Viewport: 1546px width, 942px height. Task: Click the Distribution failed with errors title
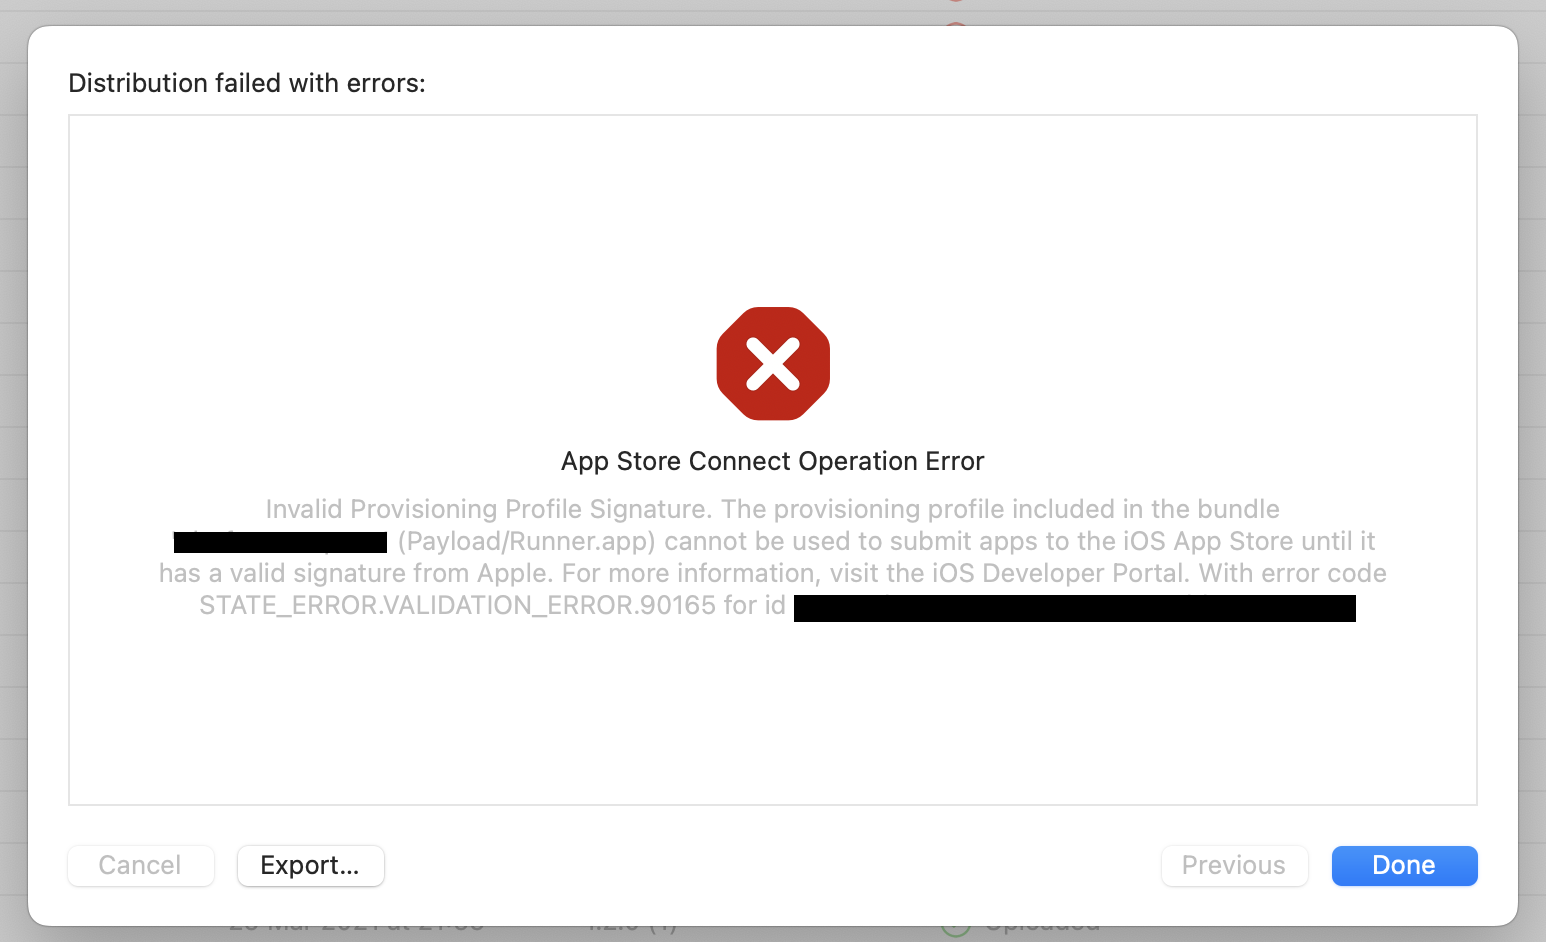[246, 83]
